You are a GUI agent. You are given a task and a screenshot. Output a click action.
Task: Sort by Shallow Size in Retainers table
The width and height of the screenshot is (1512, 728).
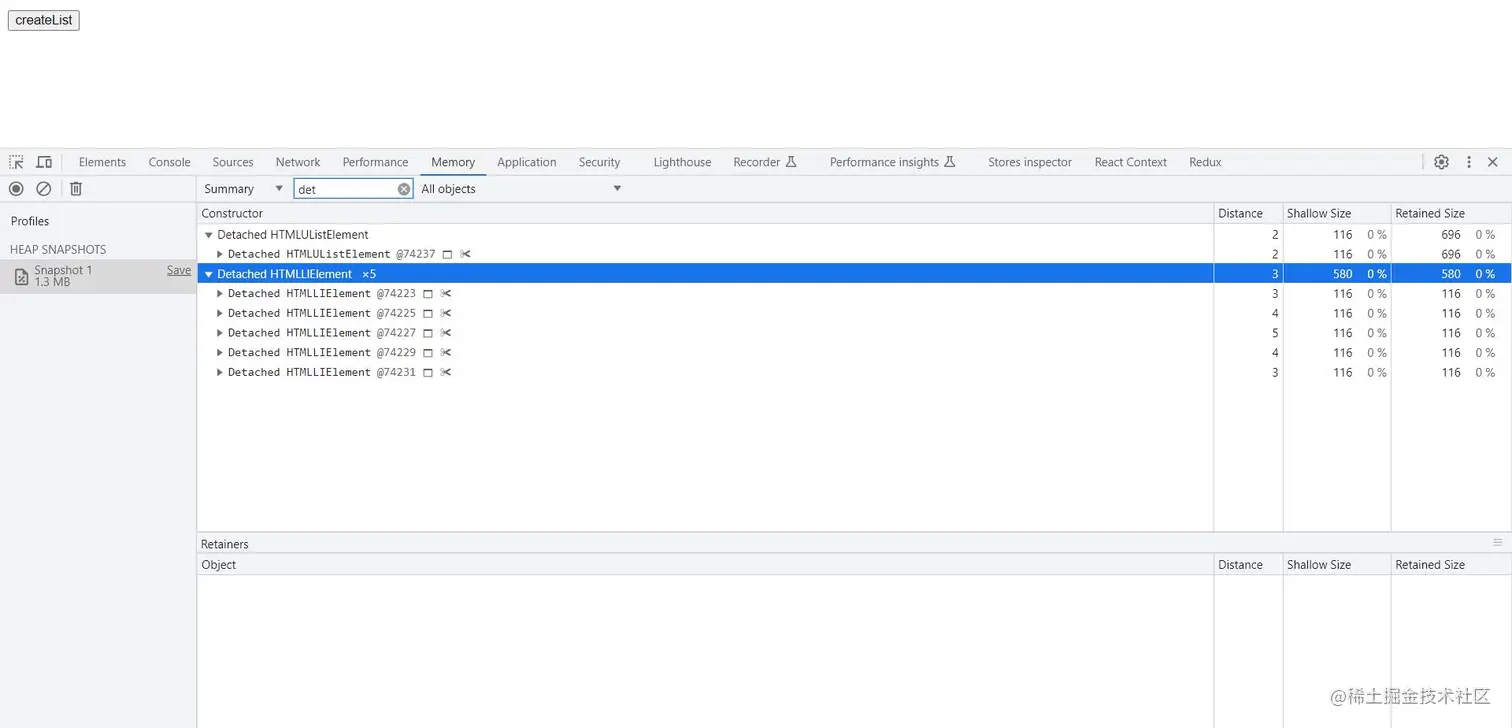pos(1337,565)
